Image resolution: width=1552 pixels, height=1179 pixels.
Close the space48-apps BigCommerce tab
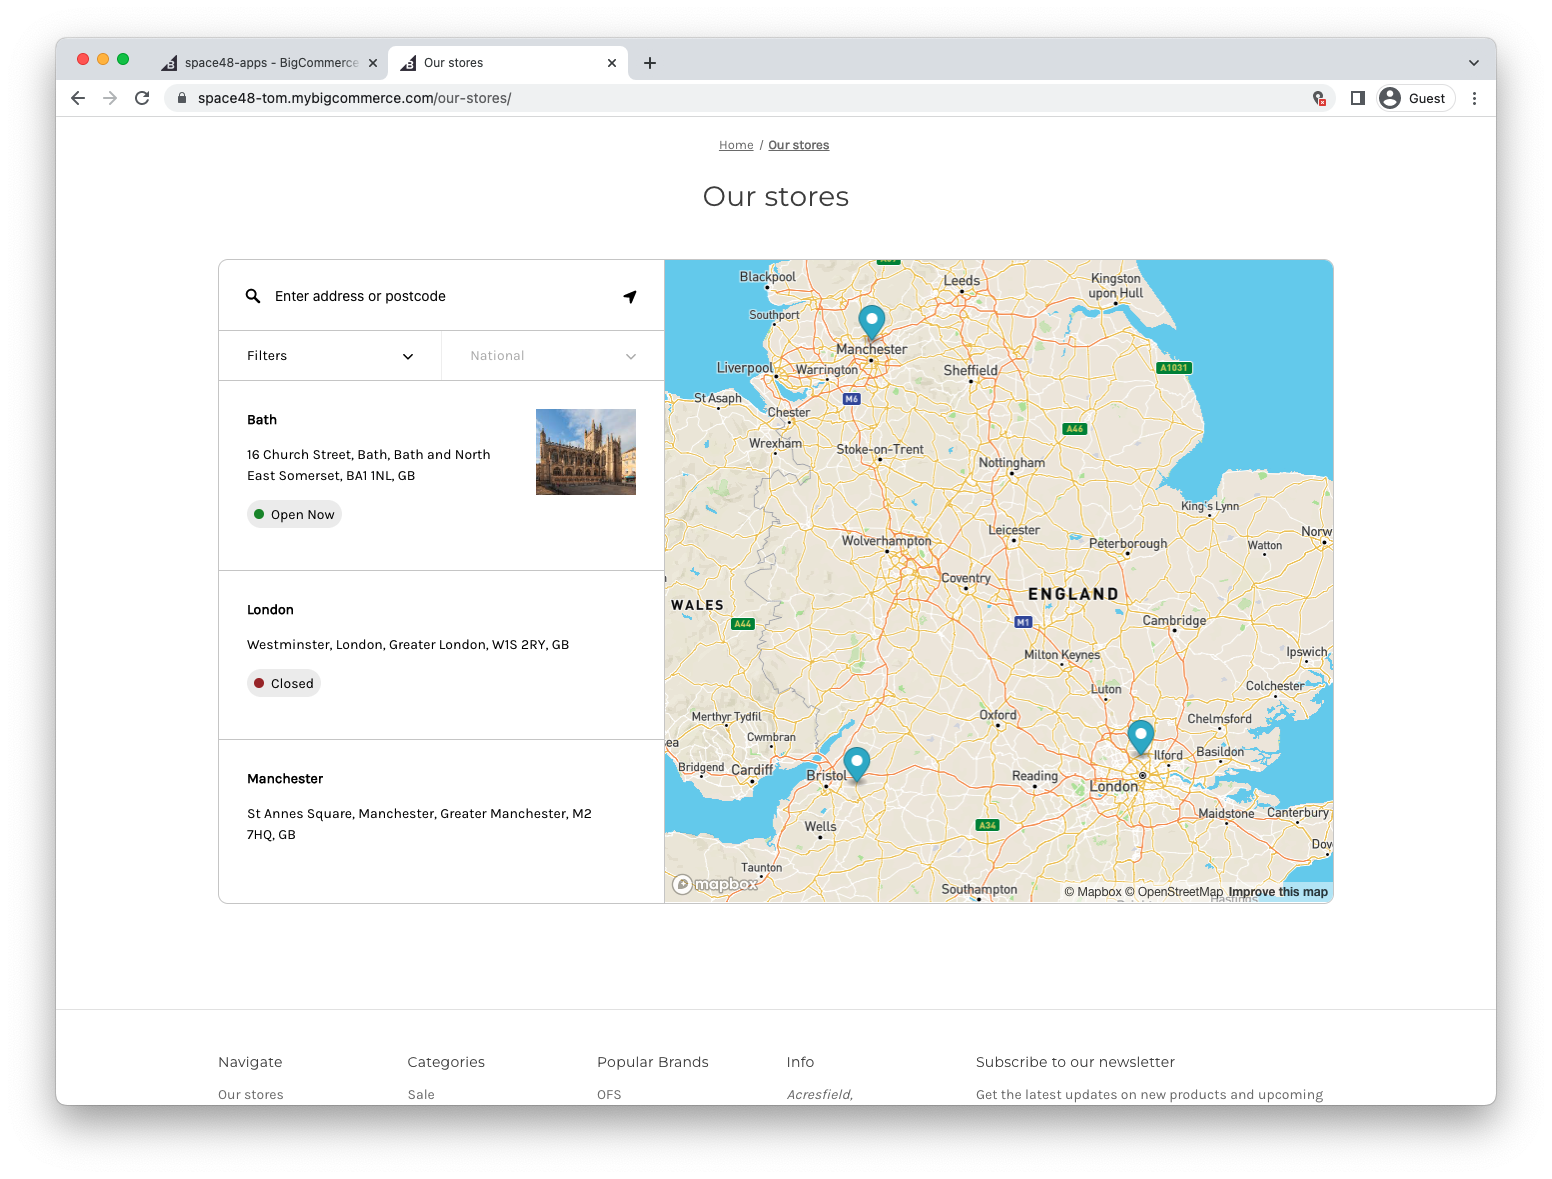tap(373, 63)
